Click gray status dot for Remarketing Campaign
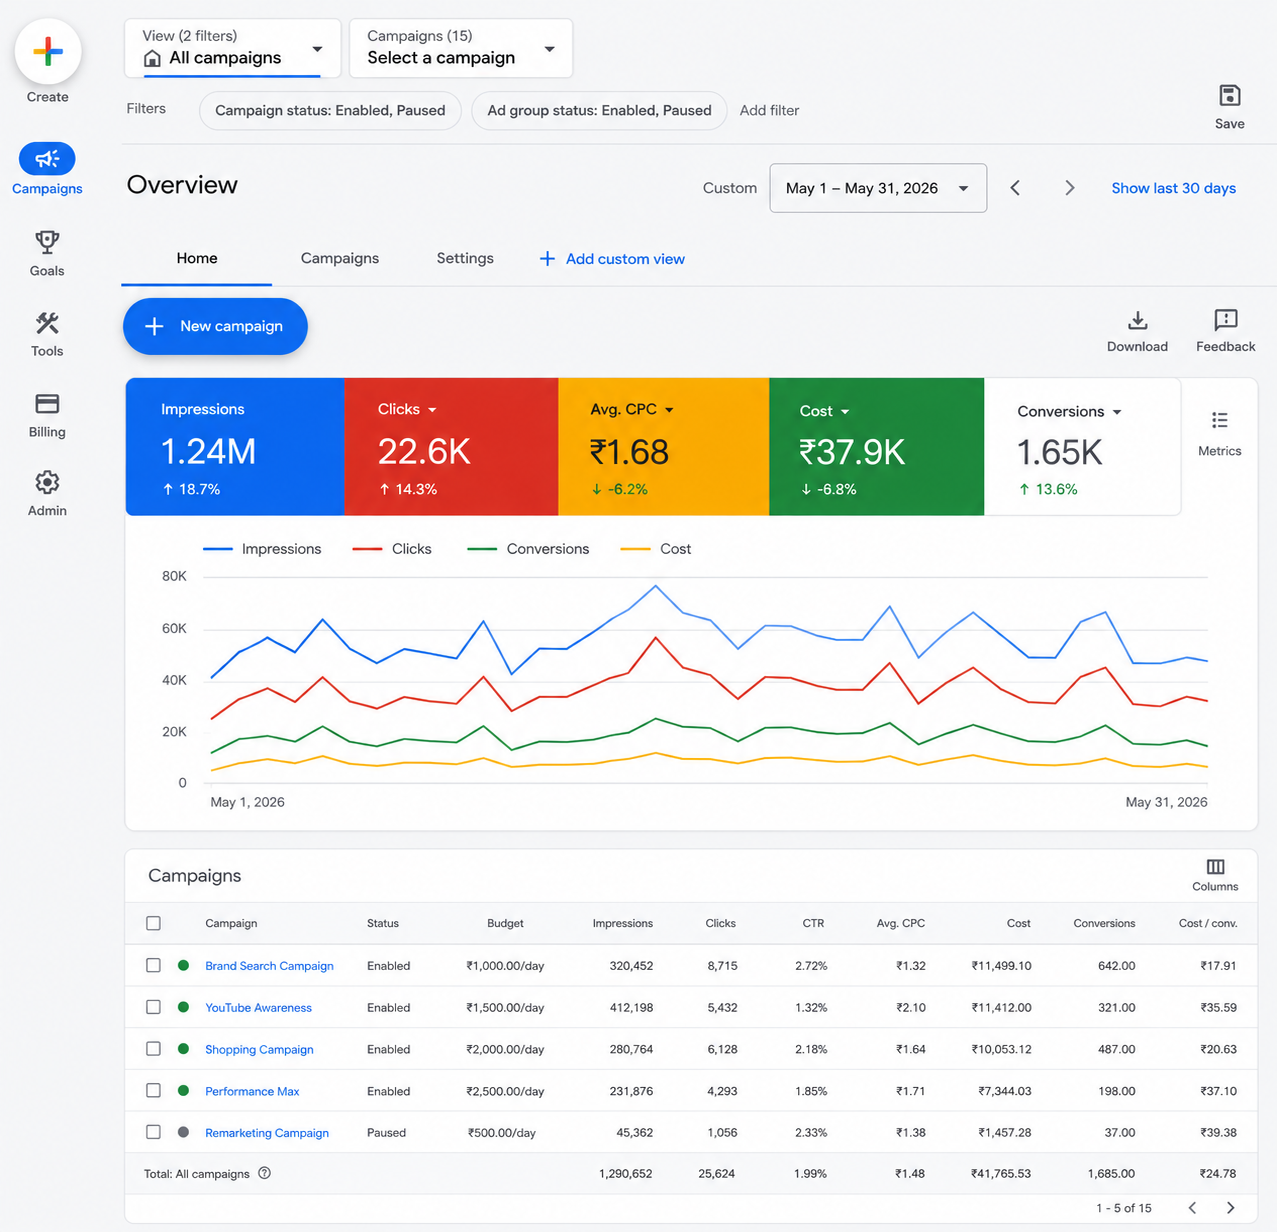The height and width of the screenshot is (1232, 1277). 183,1132
